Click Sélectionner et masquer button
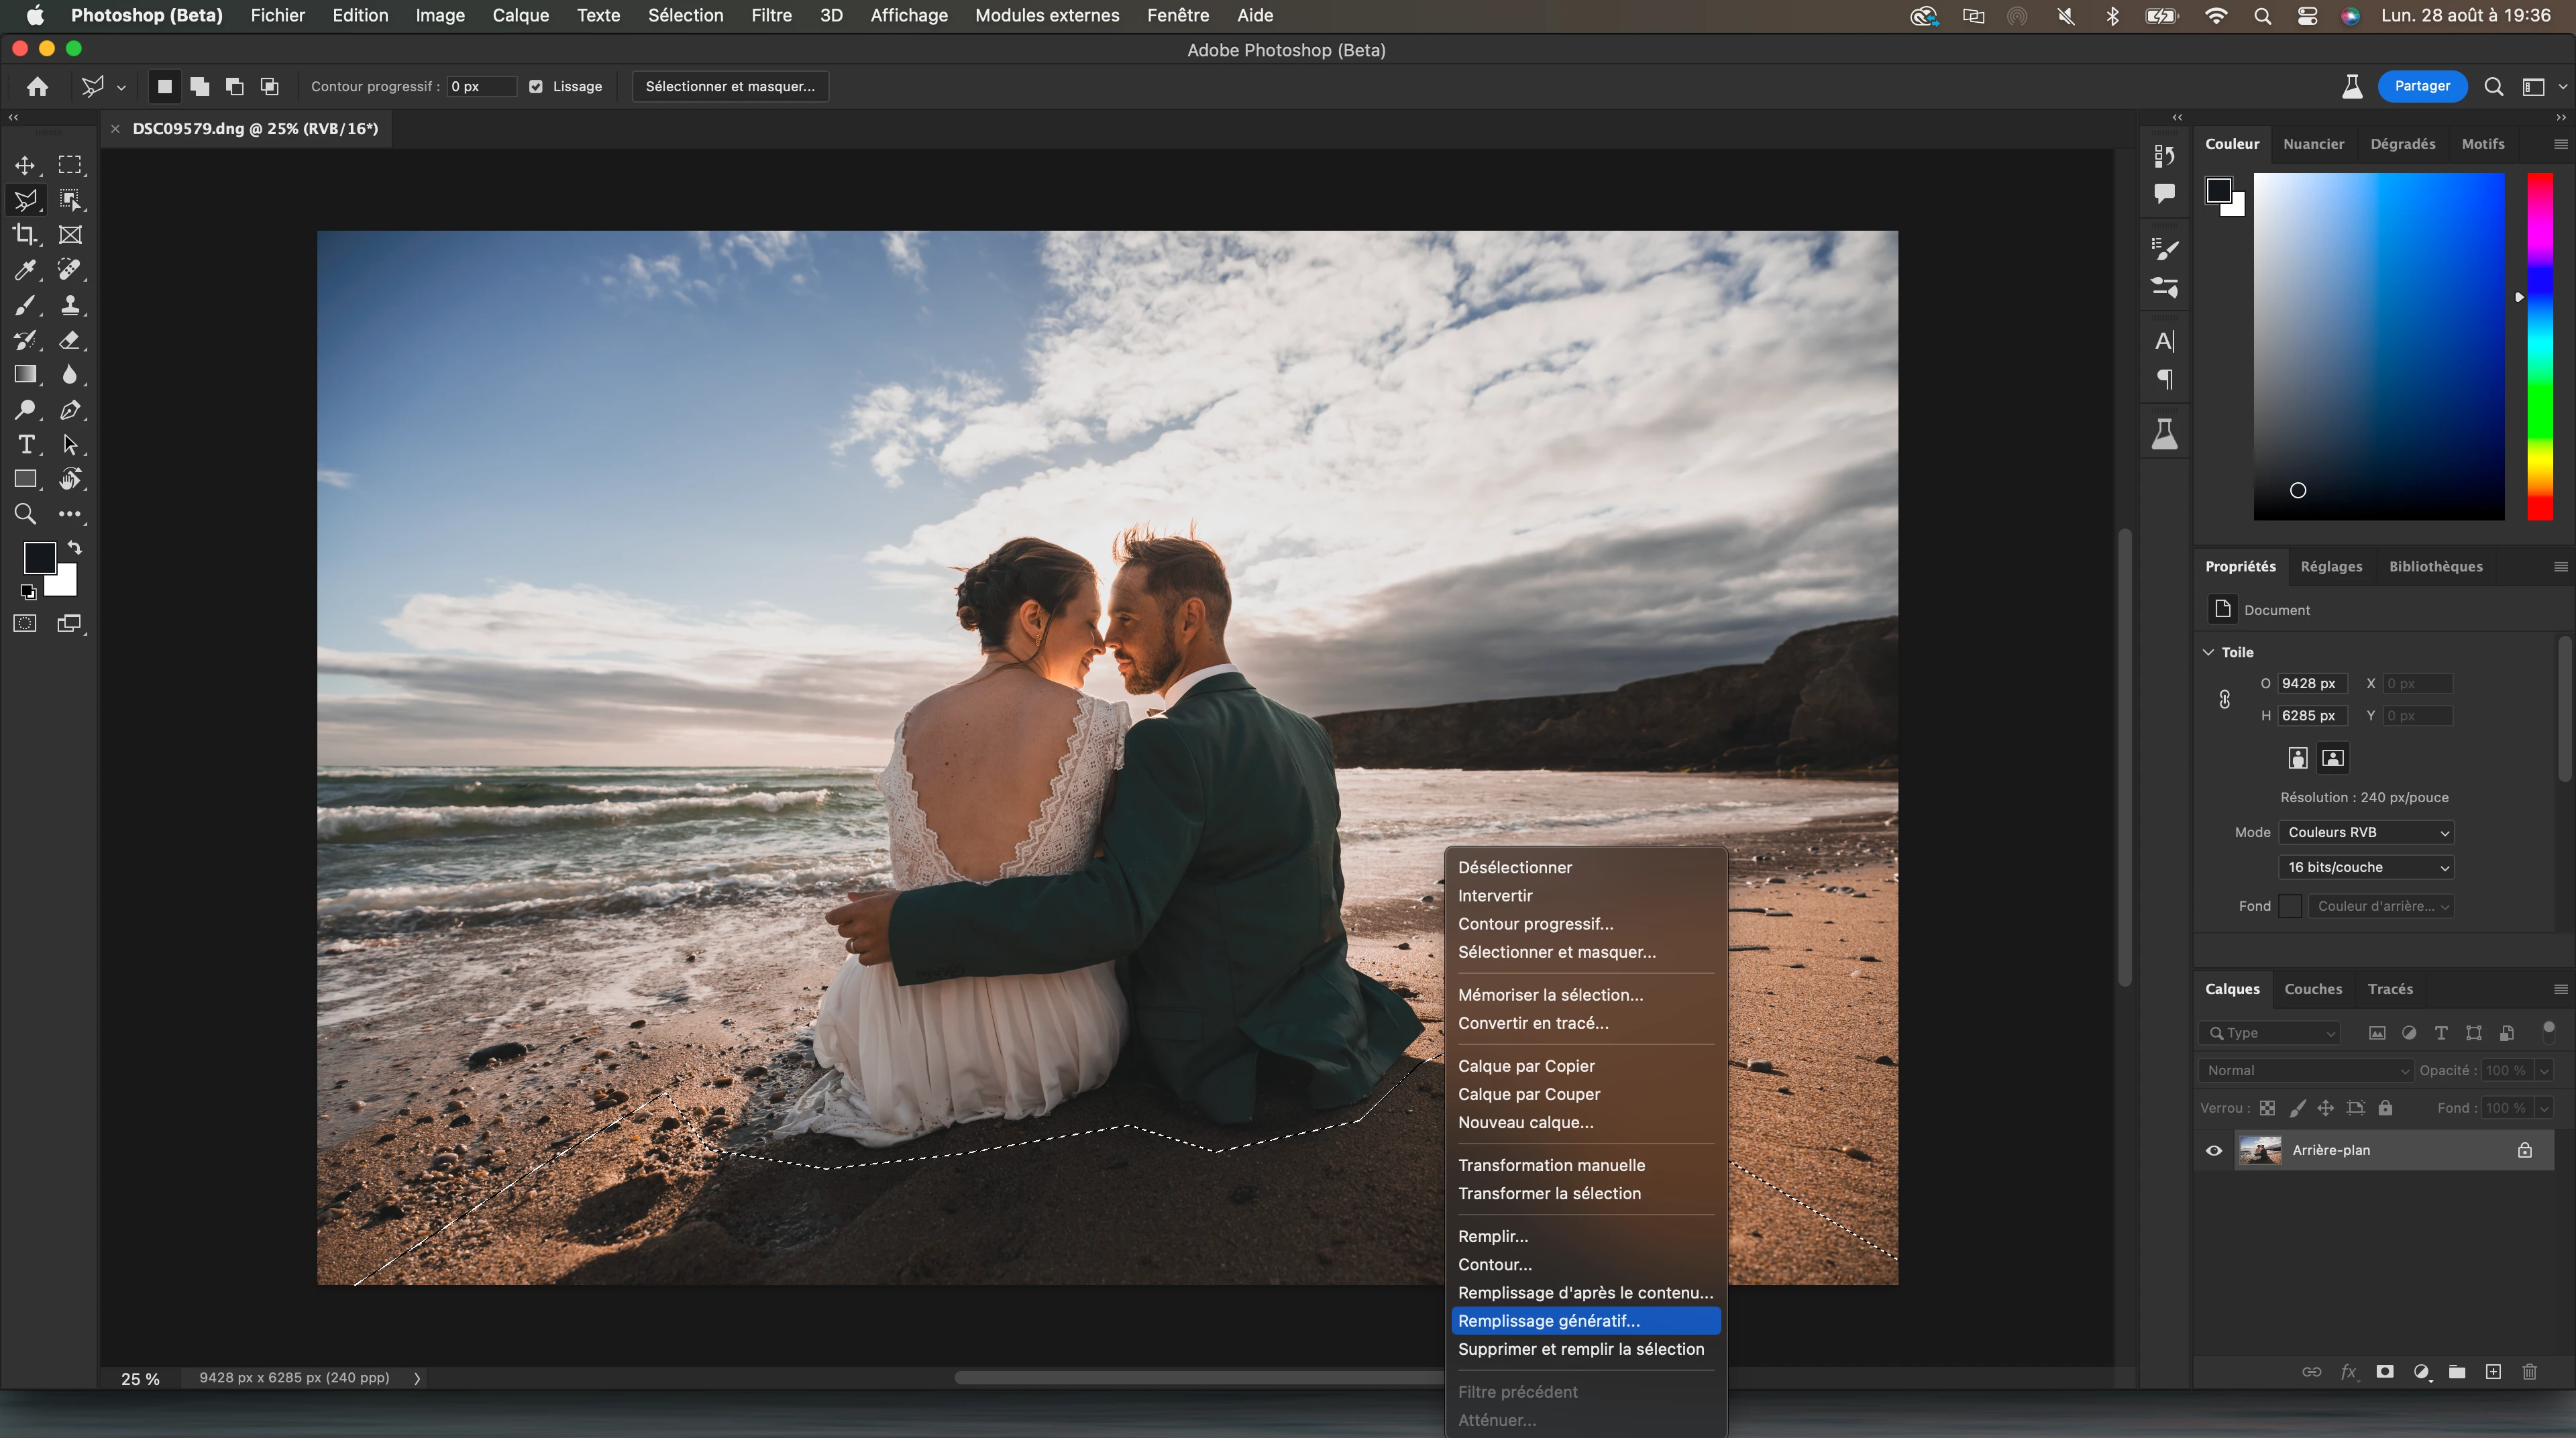Image resolution: width=2576 pixels, height=1438 pixels. click(730, 87)
